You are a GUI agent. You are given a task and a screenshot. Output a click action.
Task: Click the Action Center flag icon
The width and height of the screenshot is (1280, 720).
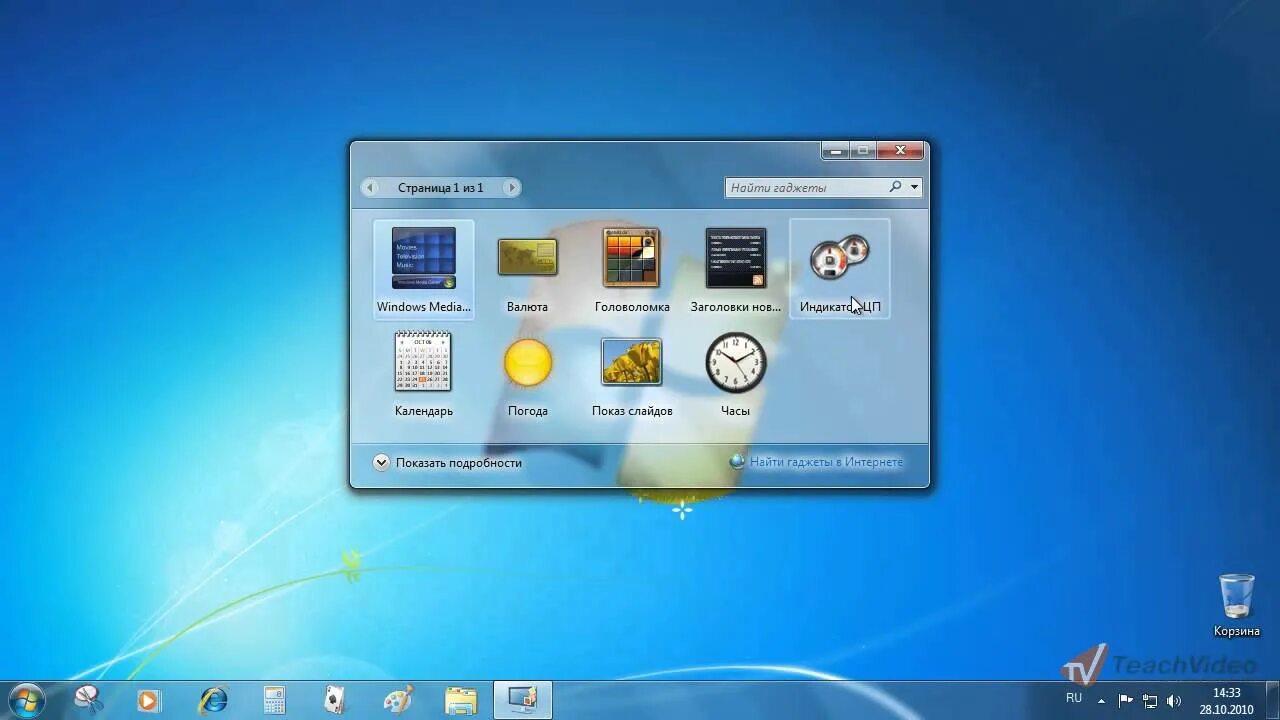1126,701
